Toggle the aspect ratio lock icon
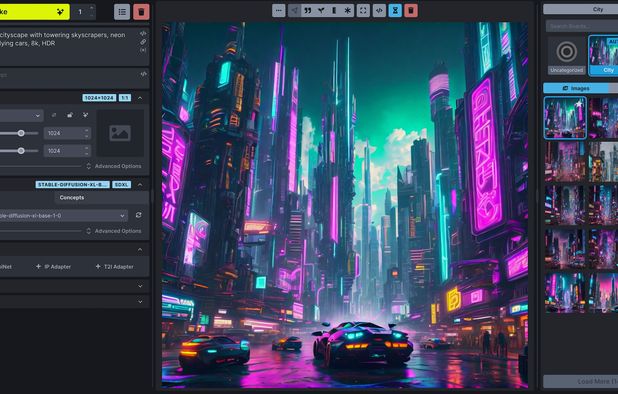This screenshot has width=618, height=394. pos(70,115)
